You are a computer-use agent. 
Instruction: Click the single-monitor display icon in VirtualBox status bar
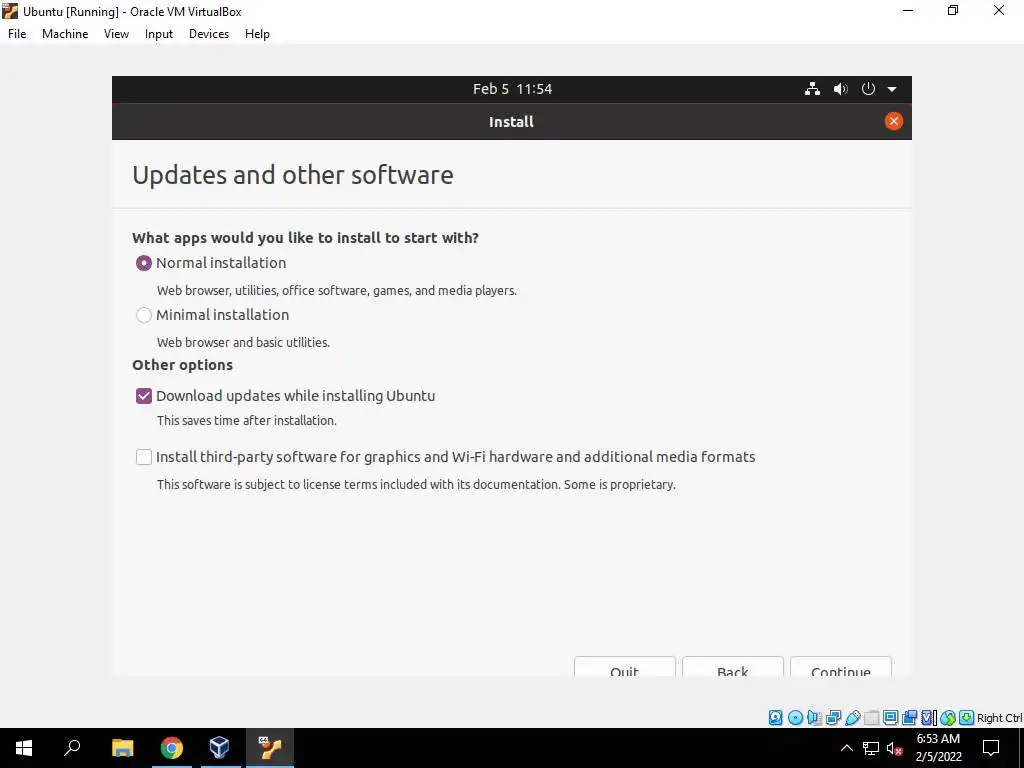(x=890, y=718)
